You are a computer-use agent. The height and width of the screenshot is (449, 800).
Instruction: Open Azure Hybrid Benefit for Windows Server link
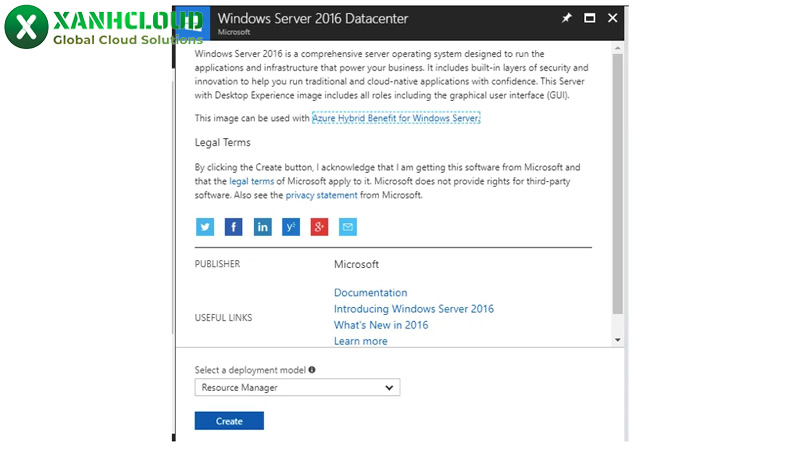tap(396, 118)
